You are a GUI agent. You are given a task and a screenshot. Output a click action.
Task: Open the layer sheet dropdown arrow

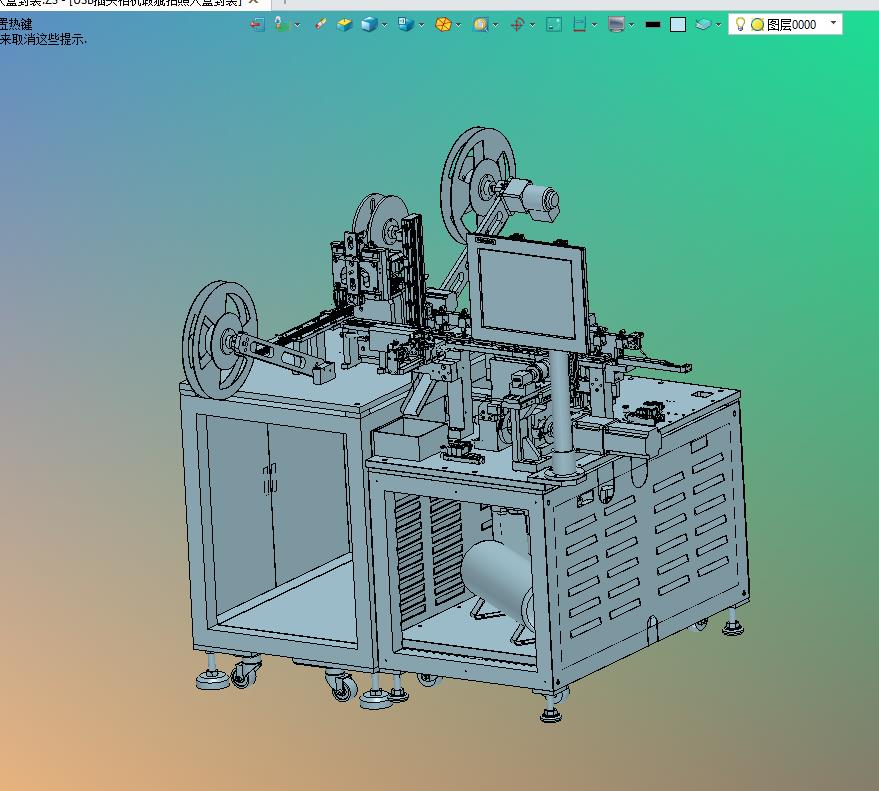(x=718, y=25)
